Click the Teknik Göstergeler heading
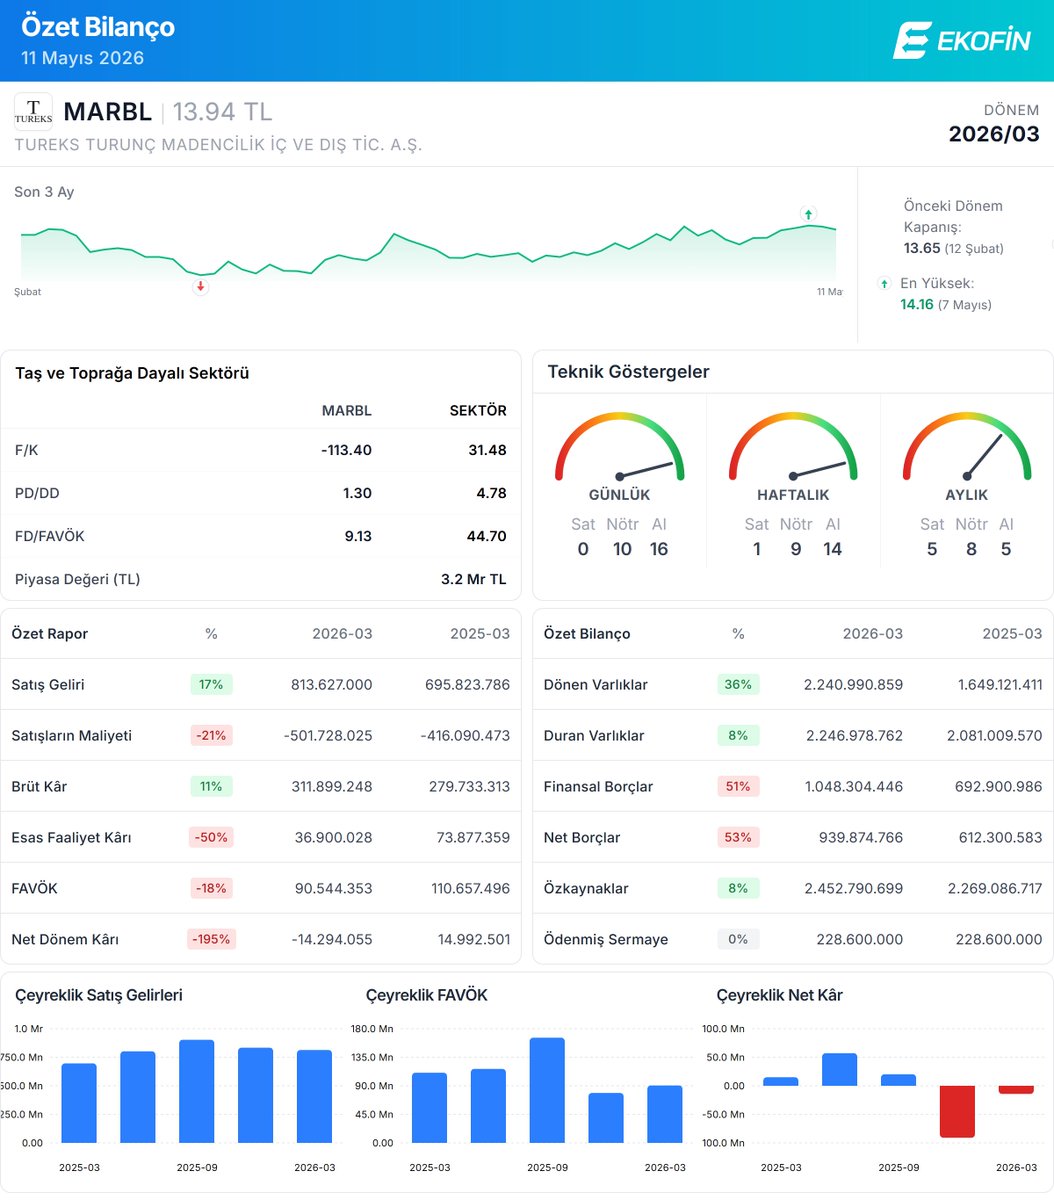The image size is (1054, 1200). 628,372
